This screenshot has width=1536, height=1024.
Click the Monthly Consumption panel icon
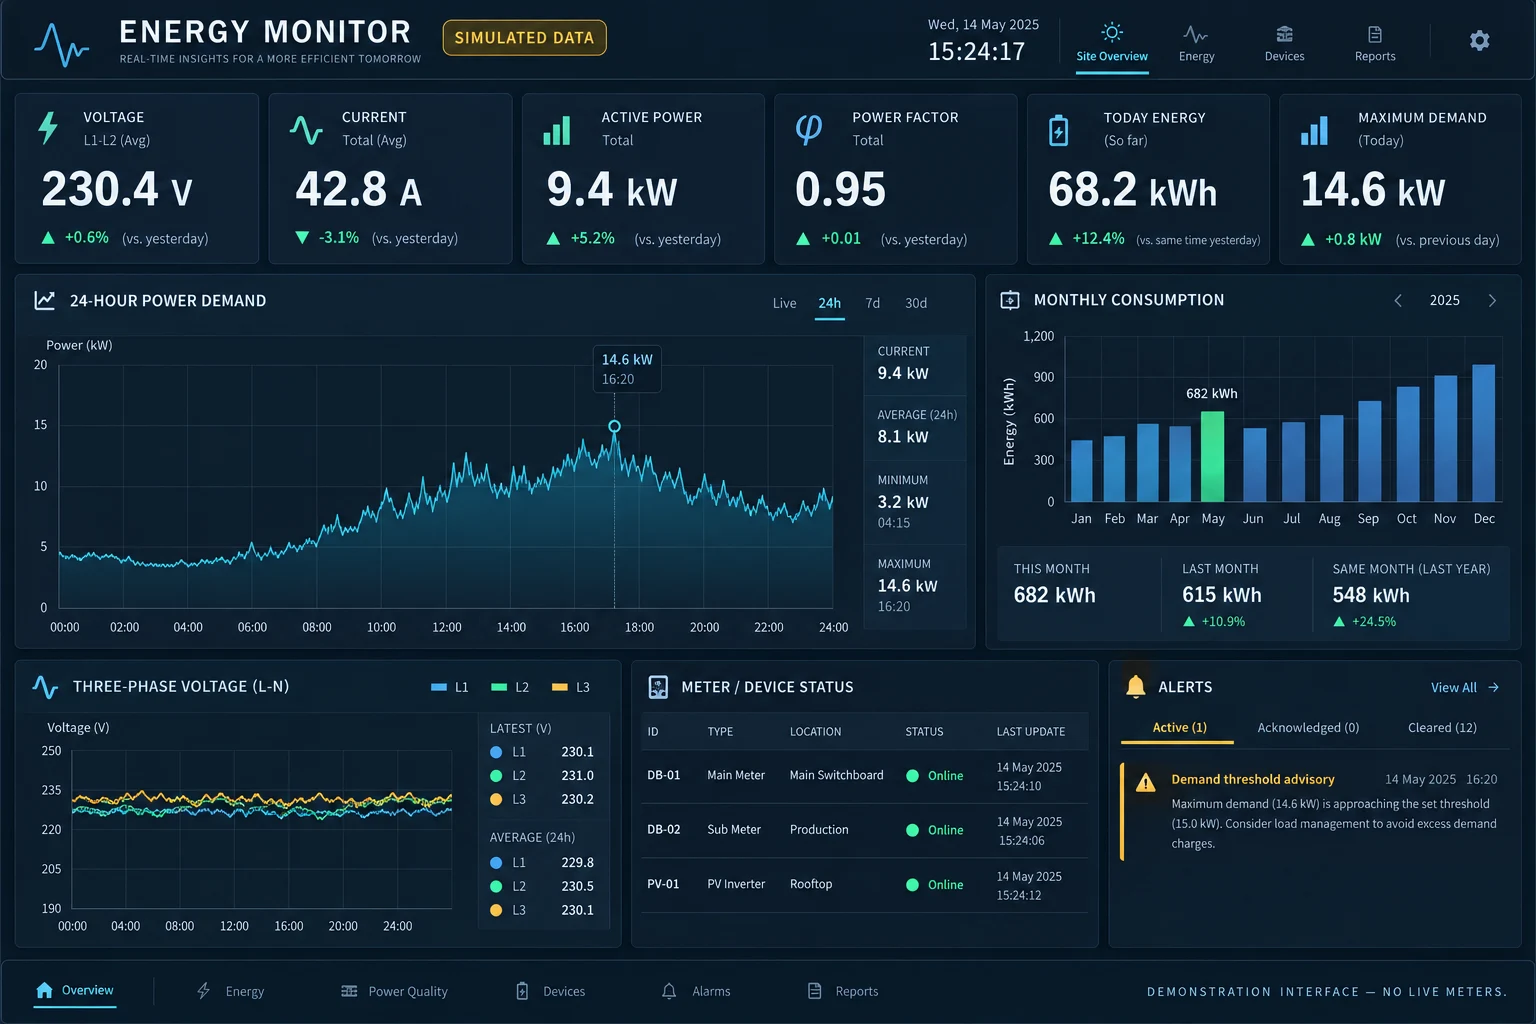click(x=1010, y=300)
